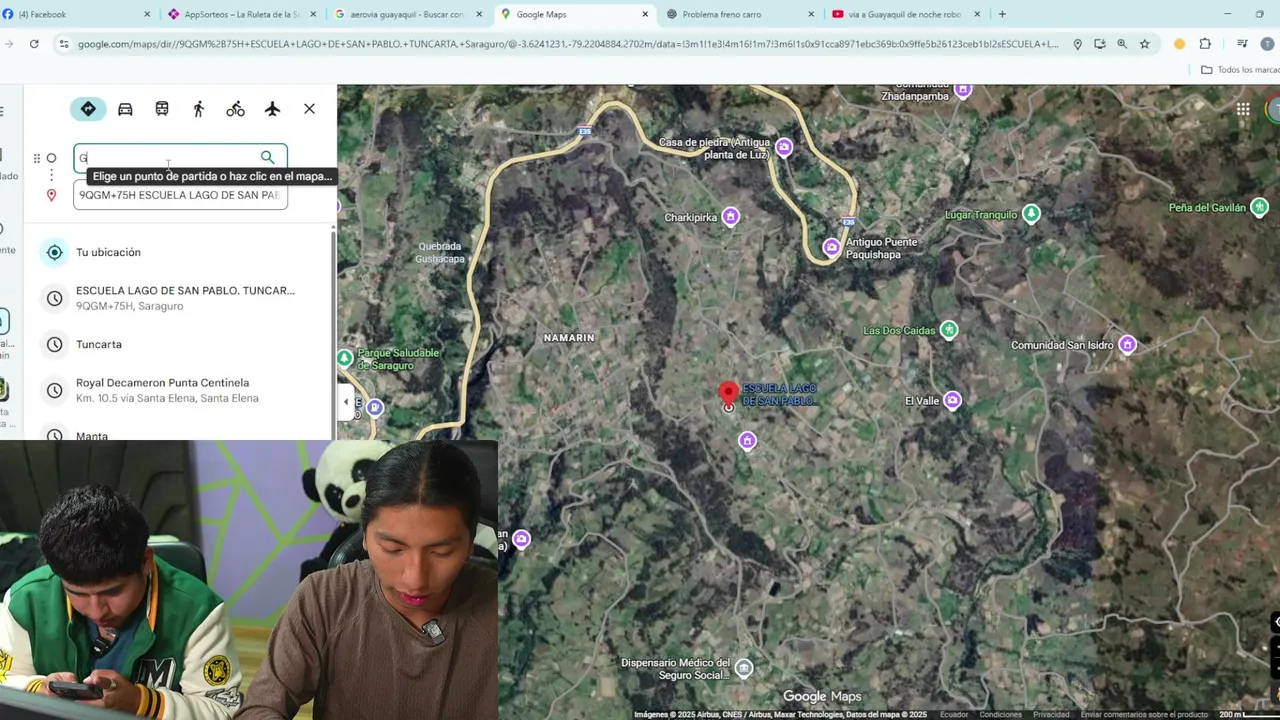The image size is (1280, 720).
Task: Choose cycling travel mode
Action: (235, 109)
